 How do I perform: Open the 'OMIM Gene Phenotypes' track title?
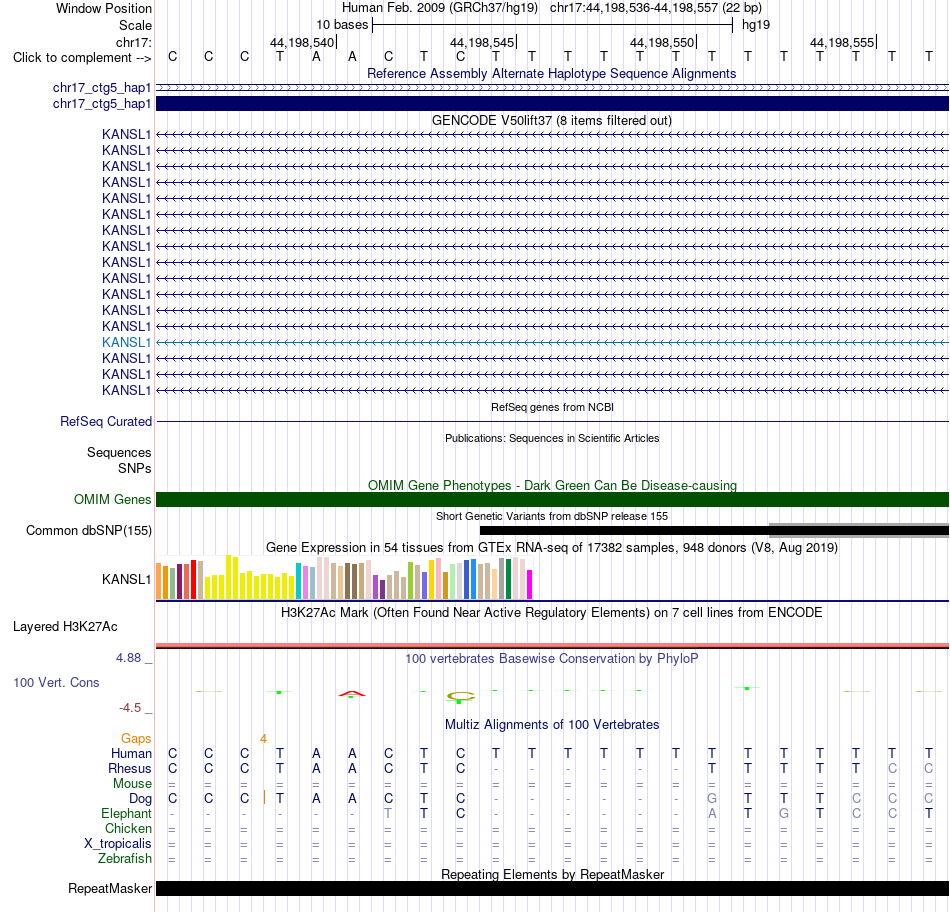[552, 485]
